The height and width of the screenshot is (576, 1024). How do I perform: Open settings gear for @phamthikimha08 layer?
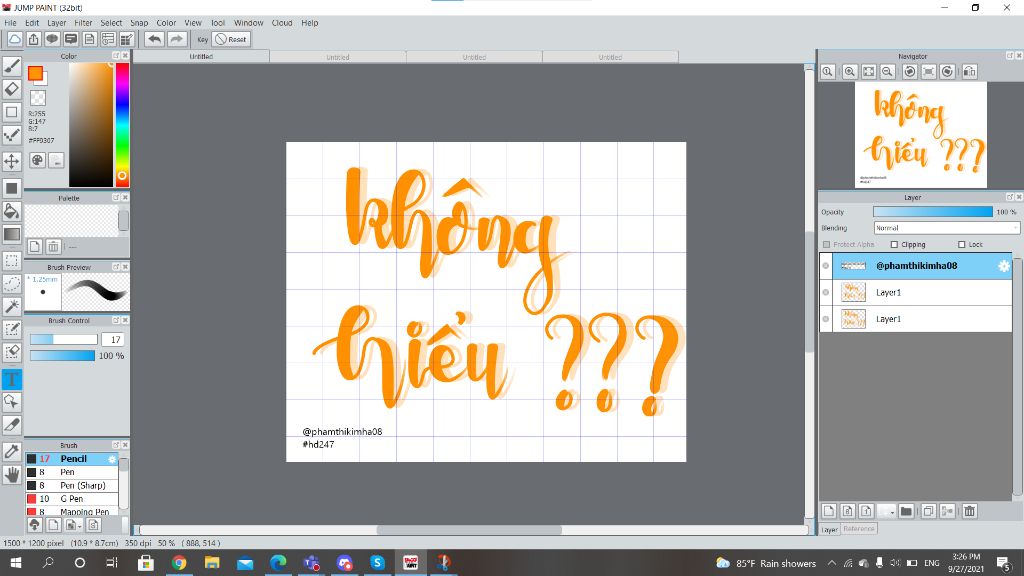point(1004,266)
